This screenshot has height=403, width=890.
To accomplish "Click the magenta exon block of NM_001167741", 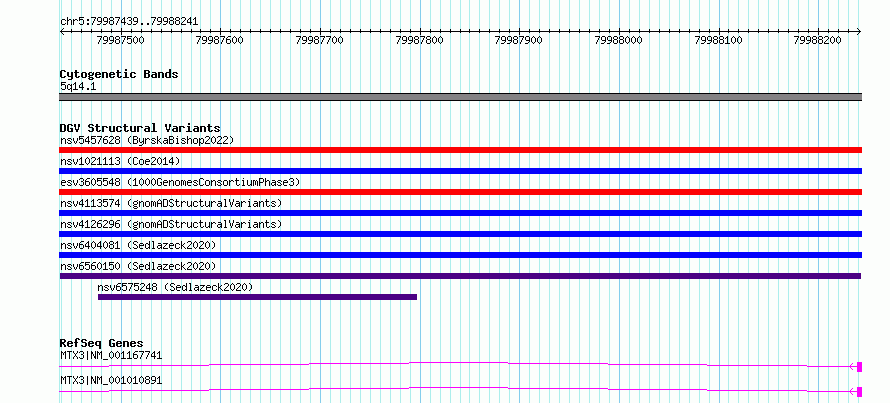I will tap(859, 367).
